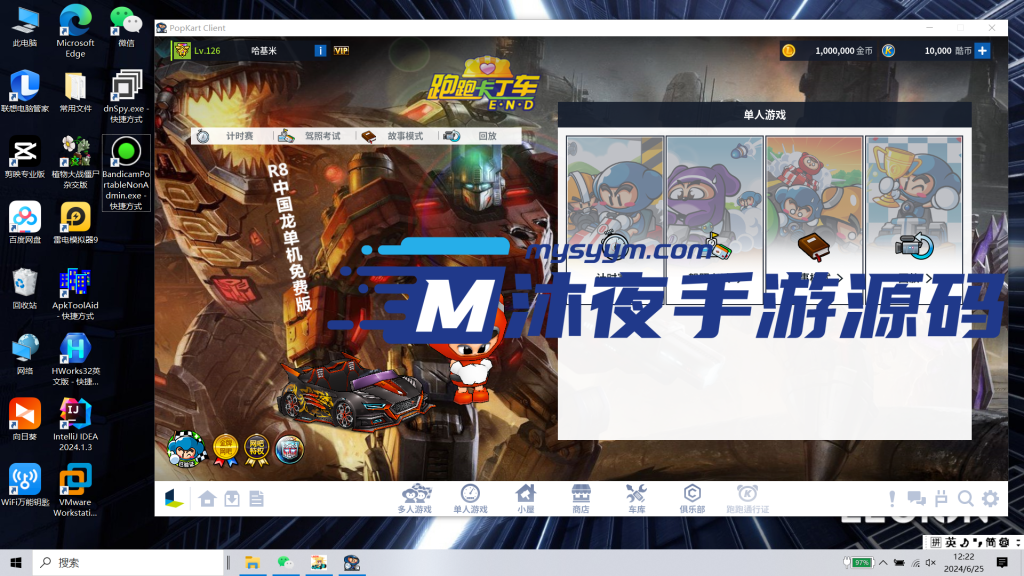Select the 计时赛 time trial tab
This screenshot has height=576, width=1024.
(227, 136)
